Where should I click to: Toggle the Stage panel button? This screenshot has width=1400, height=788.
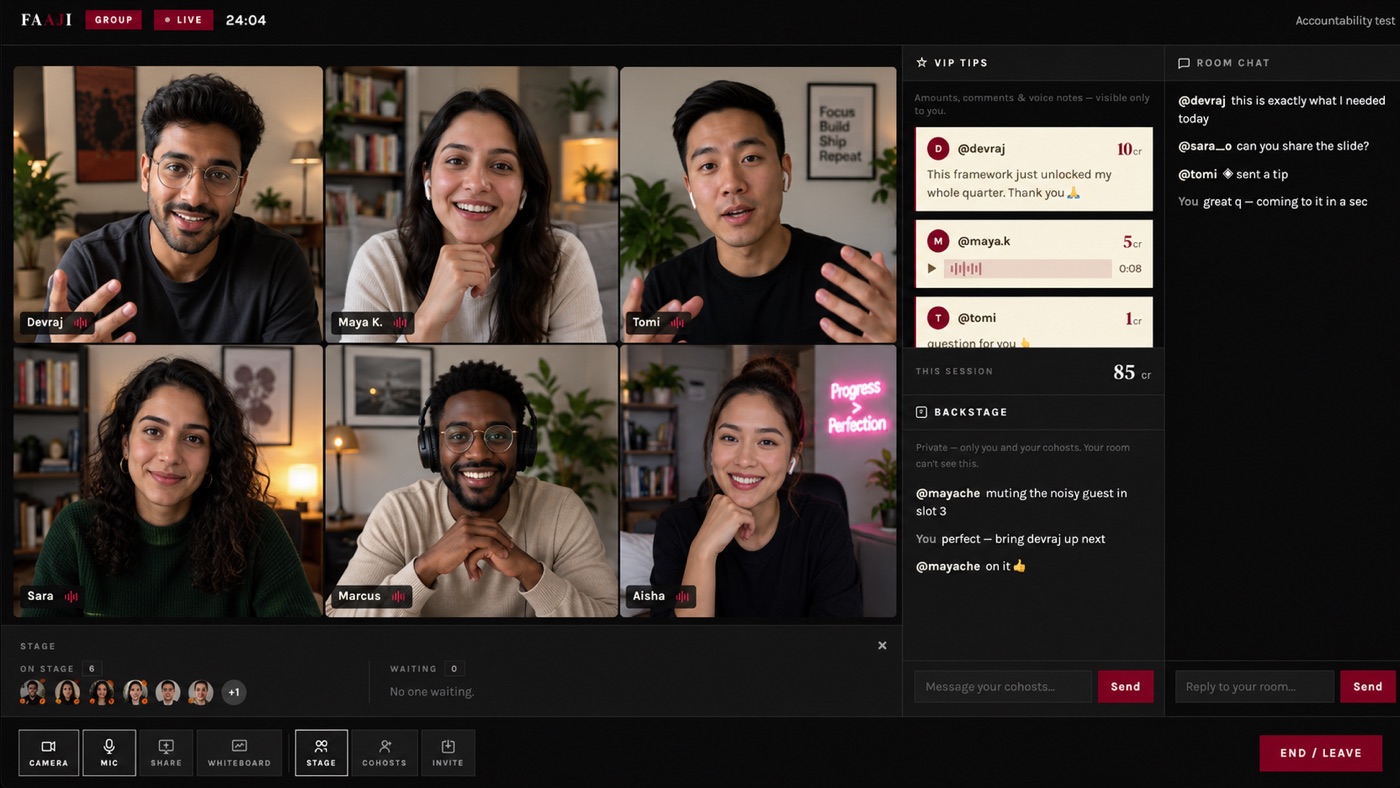[321, 753]
